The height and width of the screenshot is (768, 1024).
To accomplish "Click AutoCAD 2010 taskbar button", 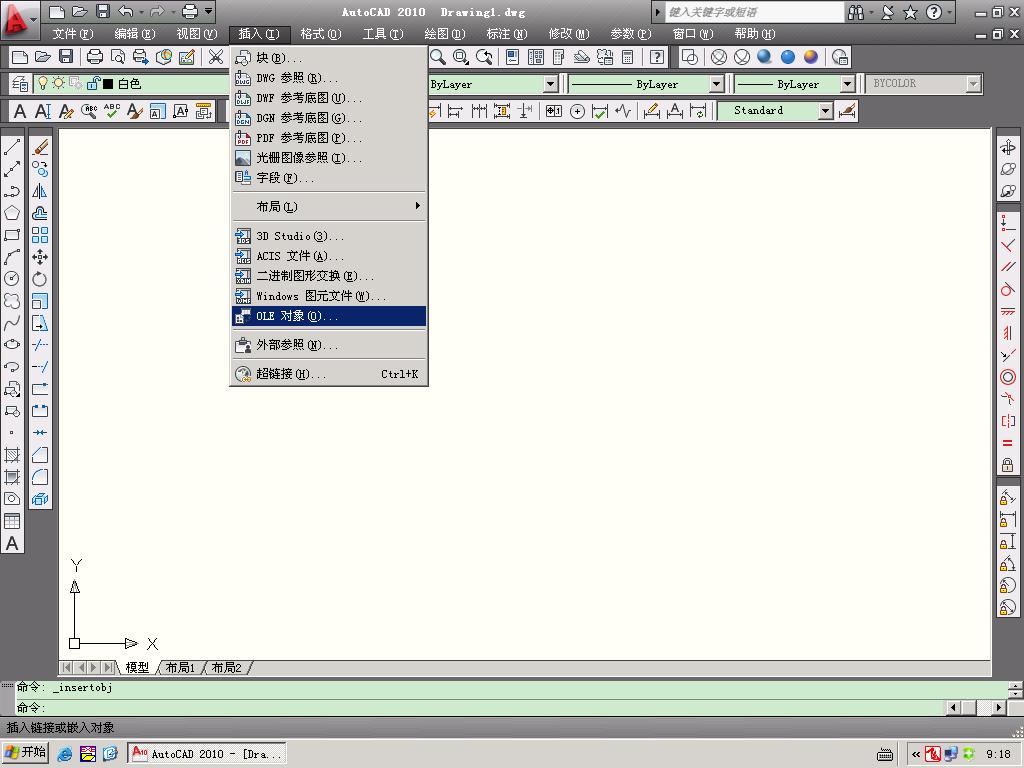I will click(x=206, y=754).
